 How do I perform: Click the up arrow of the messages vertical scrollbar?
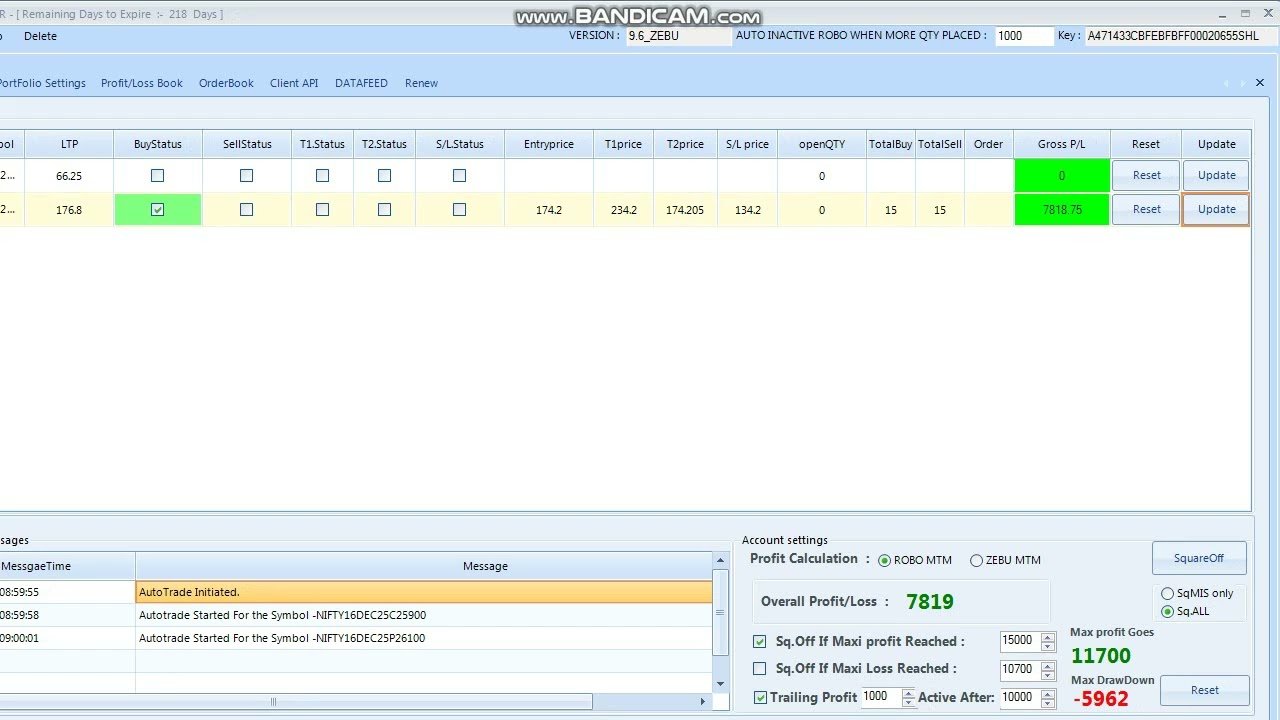[720, 561]
